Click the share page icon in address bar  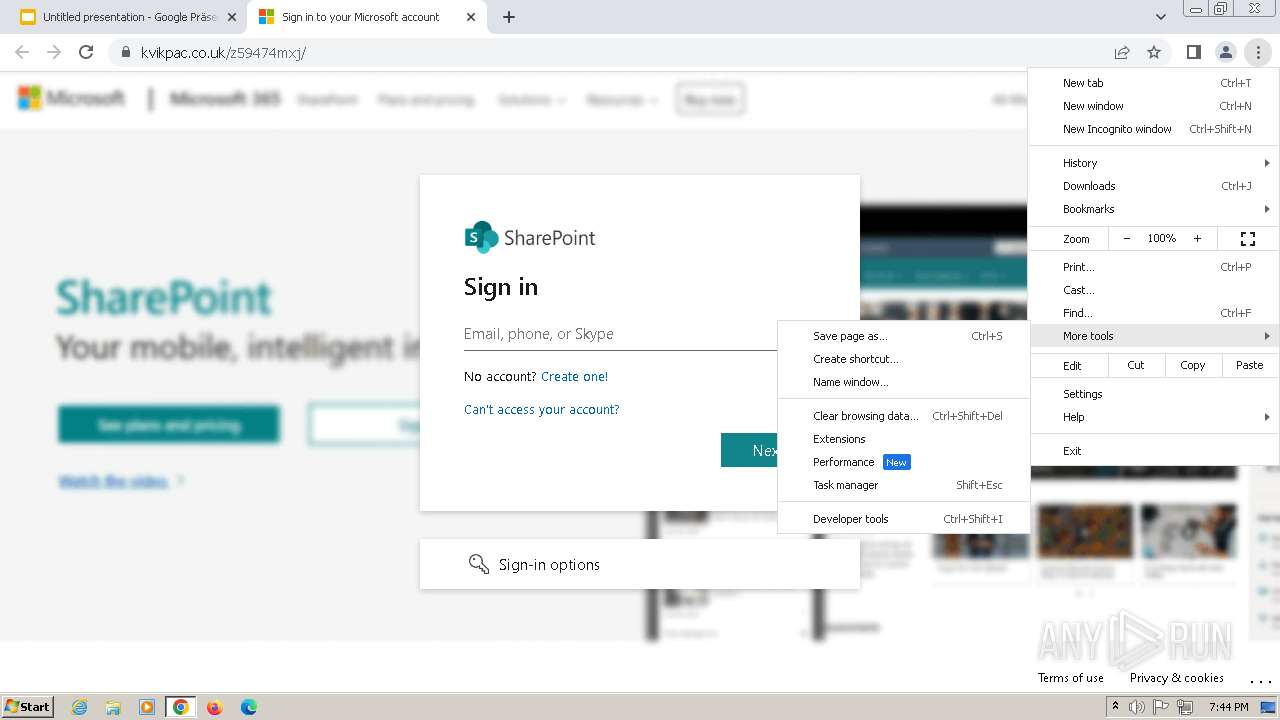pos(1122,52)
